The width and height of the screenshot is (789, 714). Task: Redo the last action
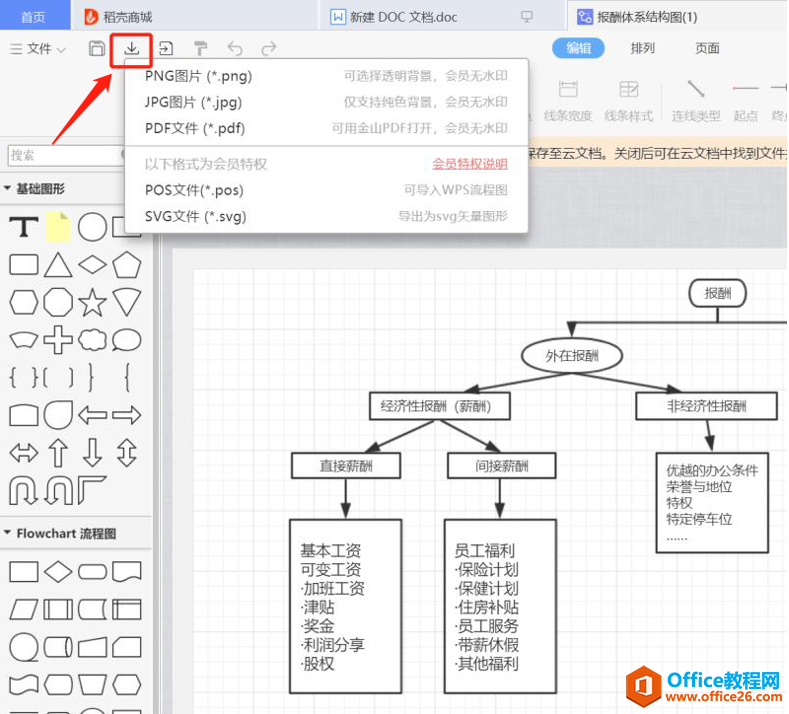pos(269,48)
